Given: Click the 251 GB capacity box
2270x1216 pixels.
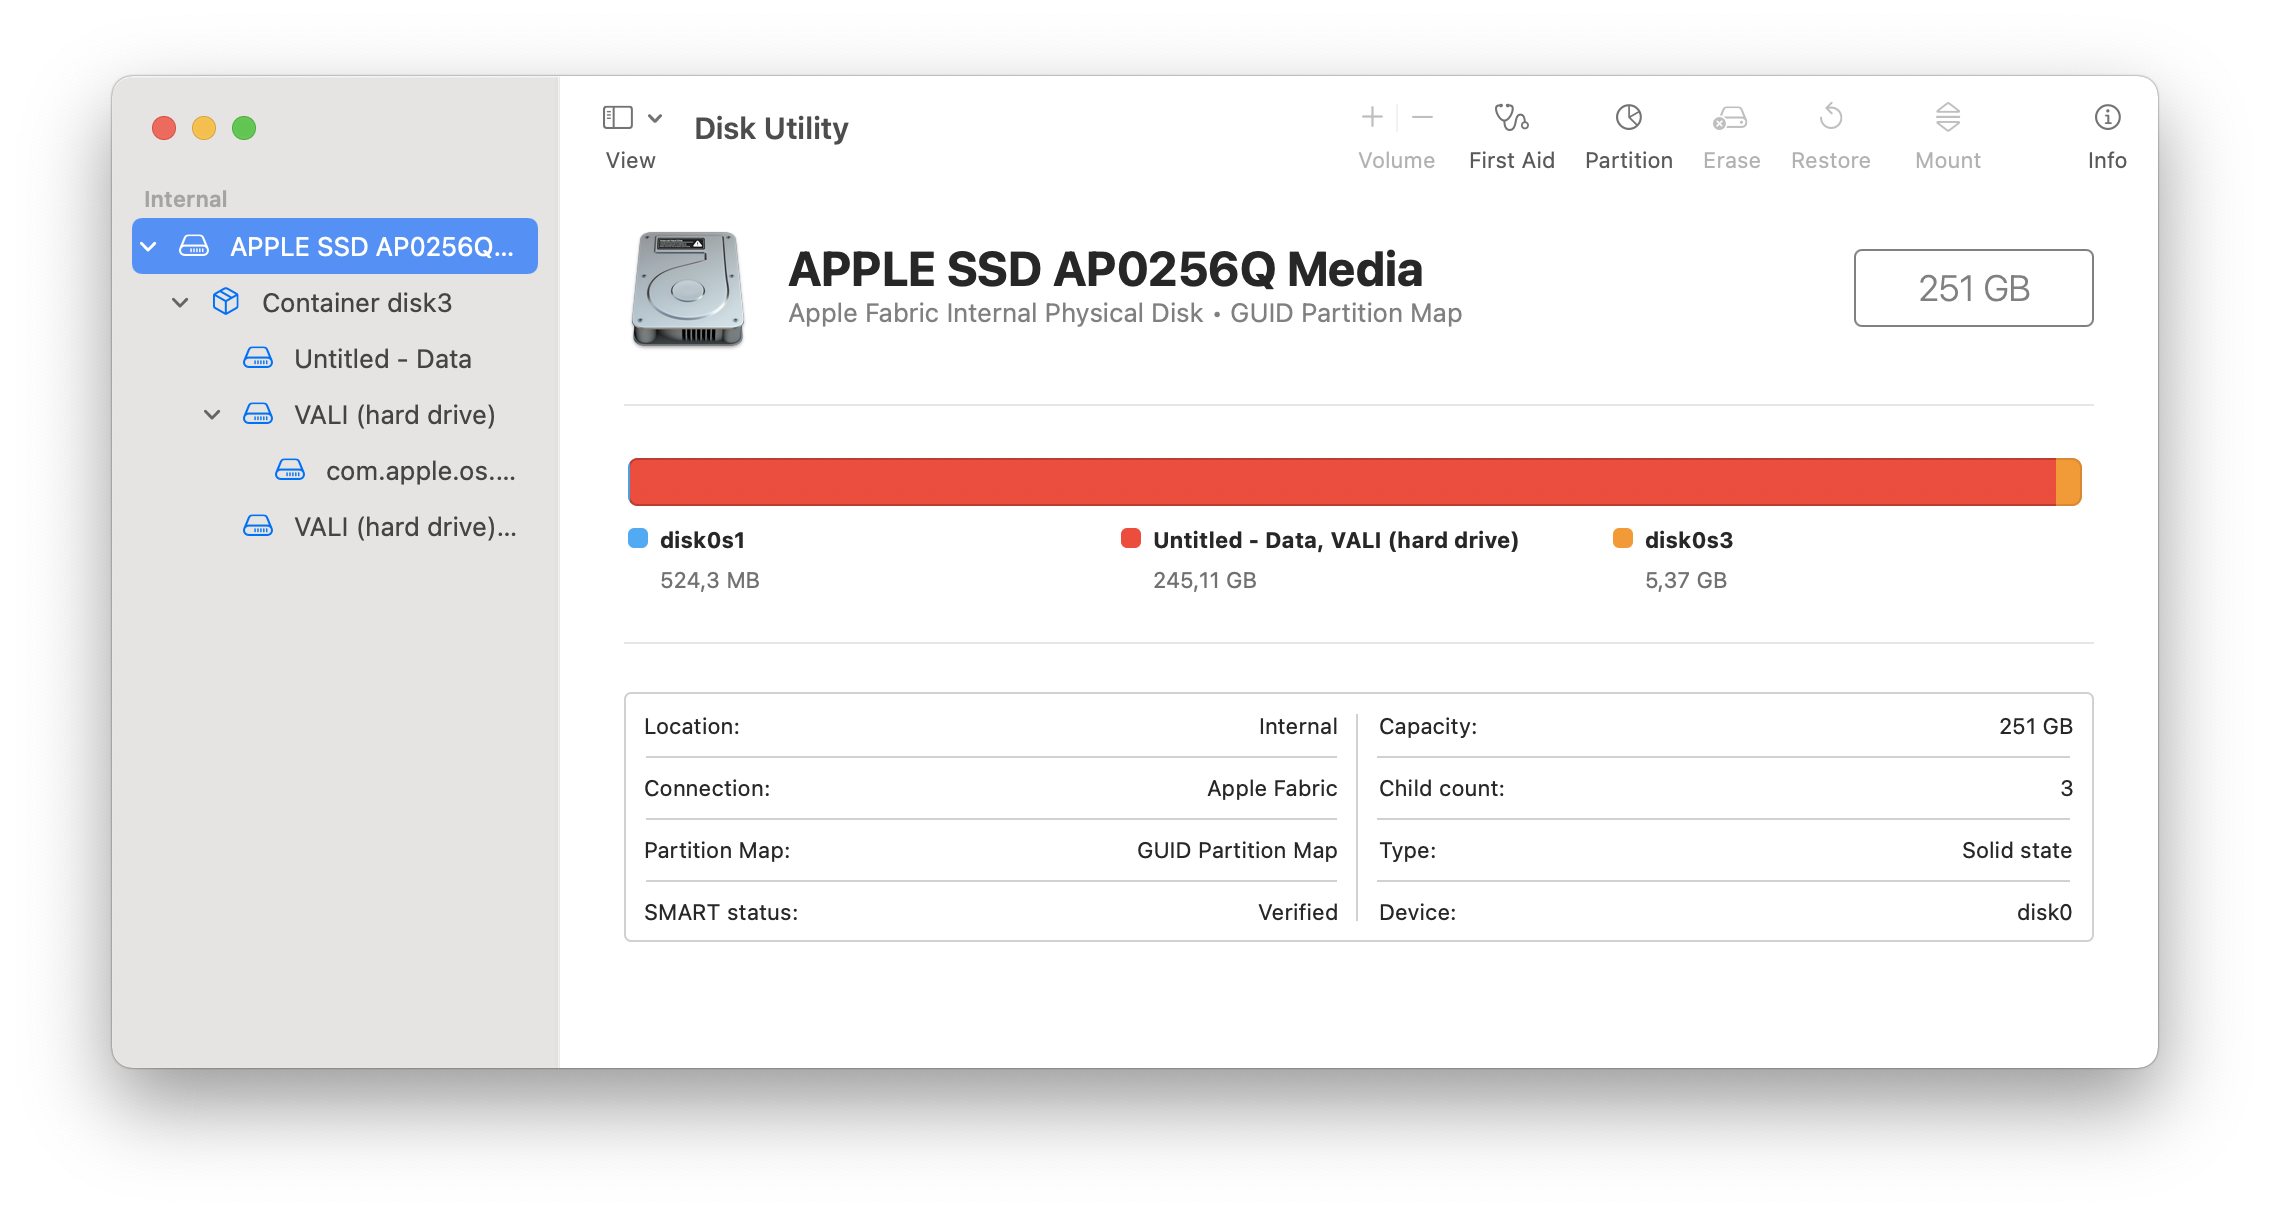Looking at the screenshot, I should point(1972,288).
